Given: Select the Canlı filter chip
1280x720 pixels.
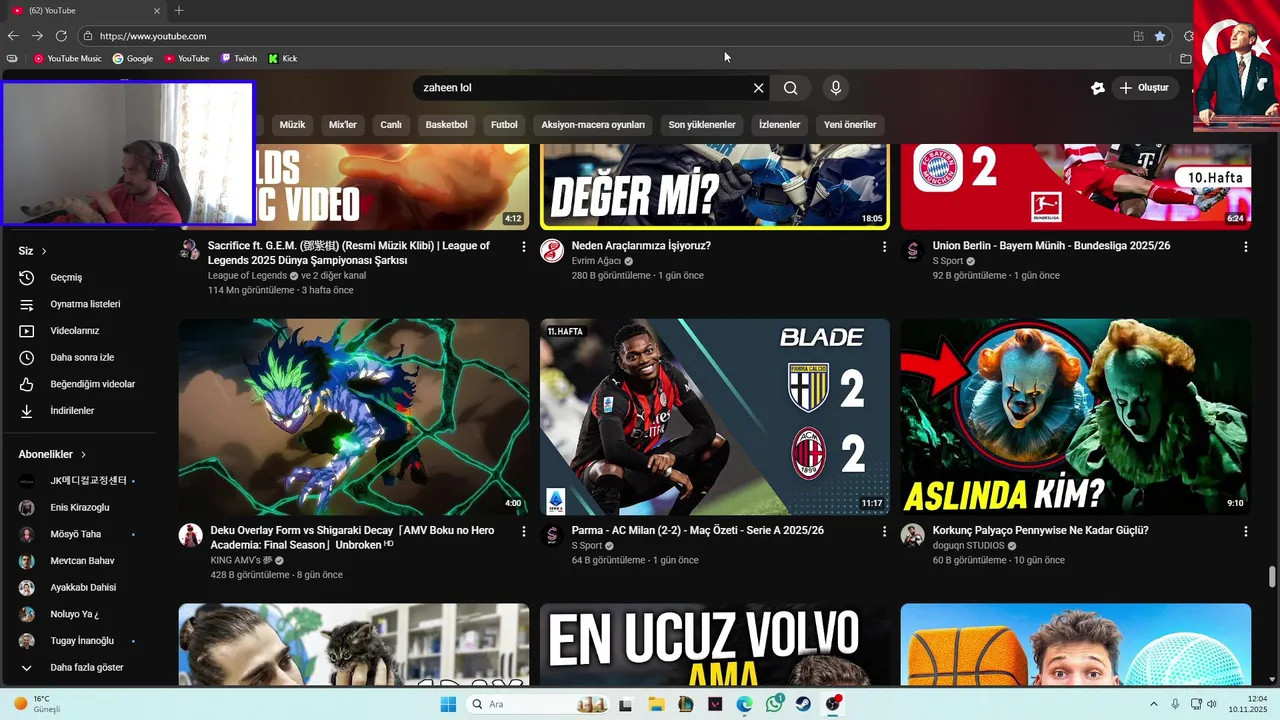Looking at the screenshot, I should [x=391, y=125].
